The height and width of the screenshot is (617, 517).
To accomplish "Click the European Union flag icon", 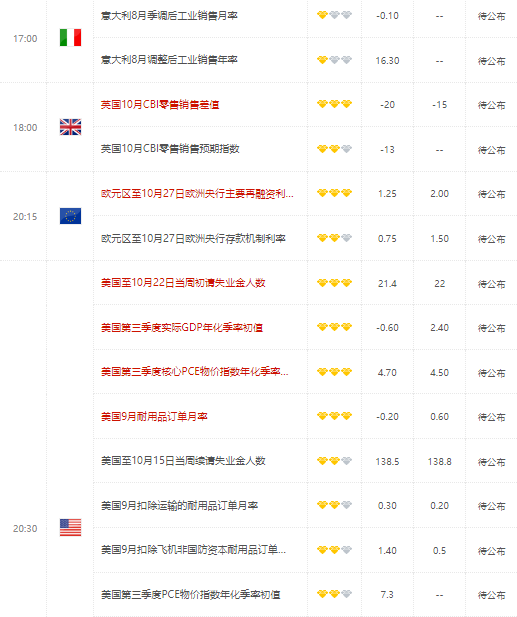I will (x=70, y=216).
